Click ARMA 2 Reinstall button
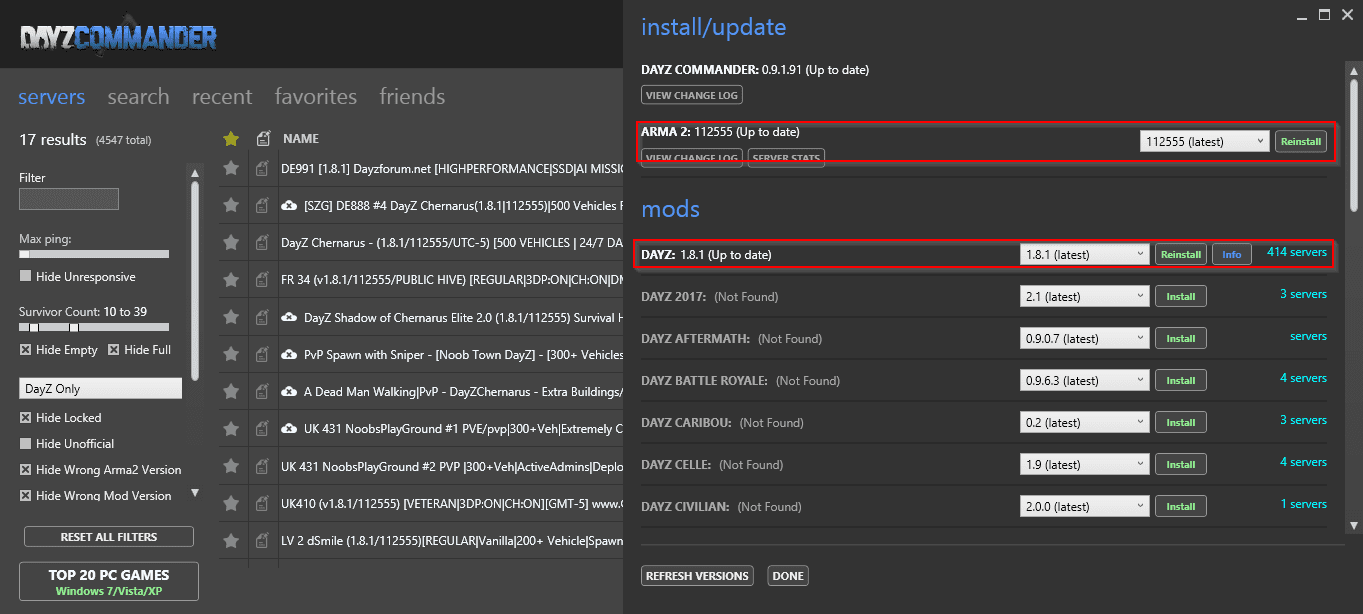Image resolution: width=1363 pixels, height=614 pixels. pos(1301,142)
